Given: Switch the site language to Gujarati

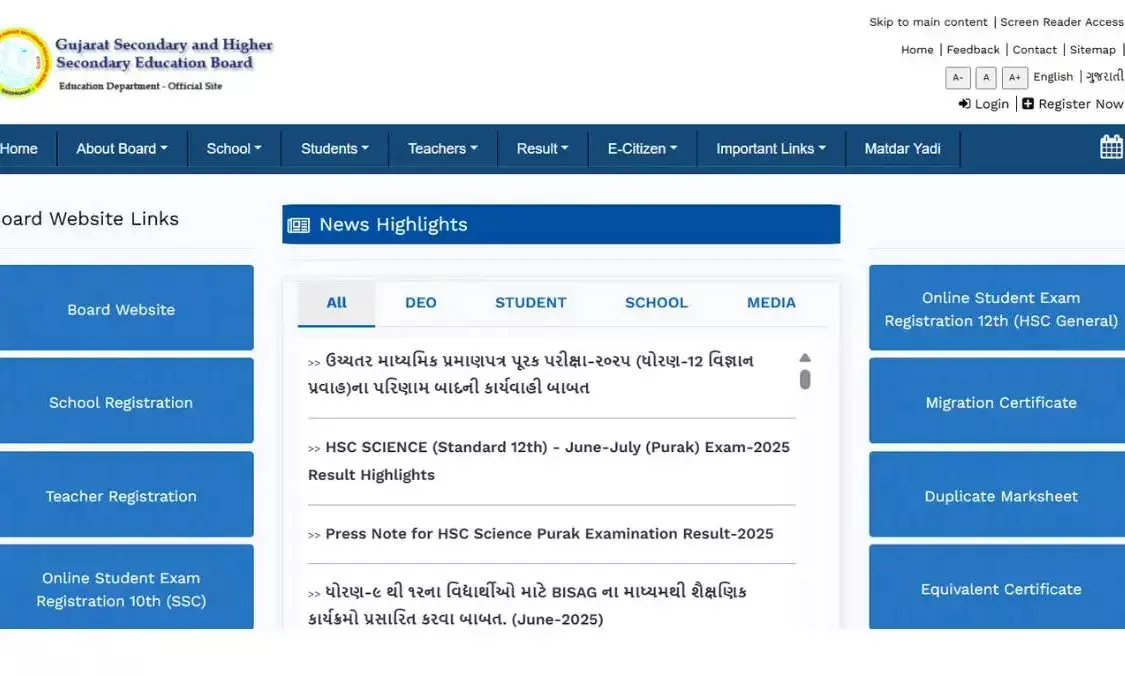Looking at the screenshot, I should [x=1103, y=76].
